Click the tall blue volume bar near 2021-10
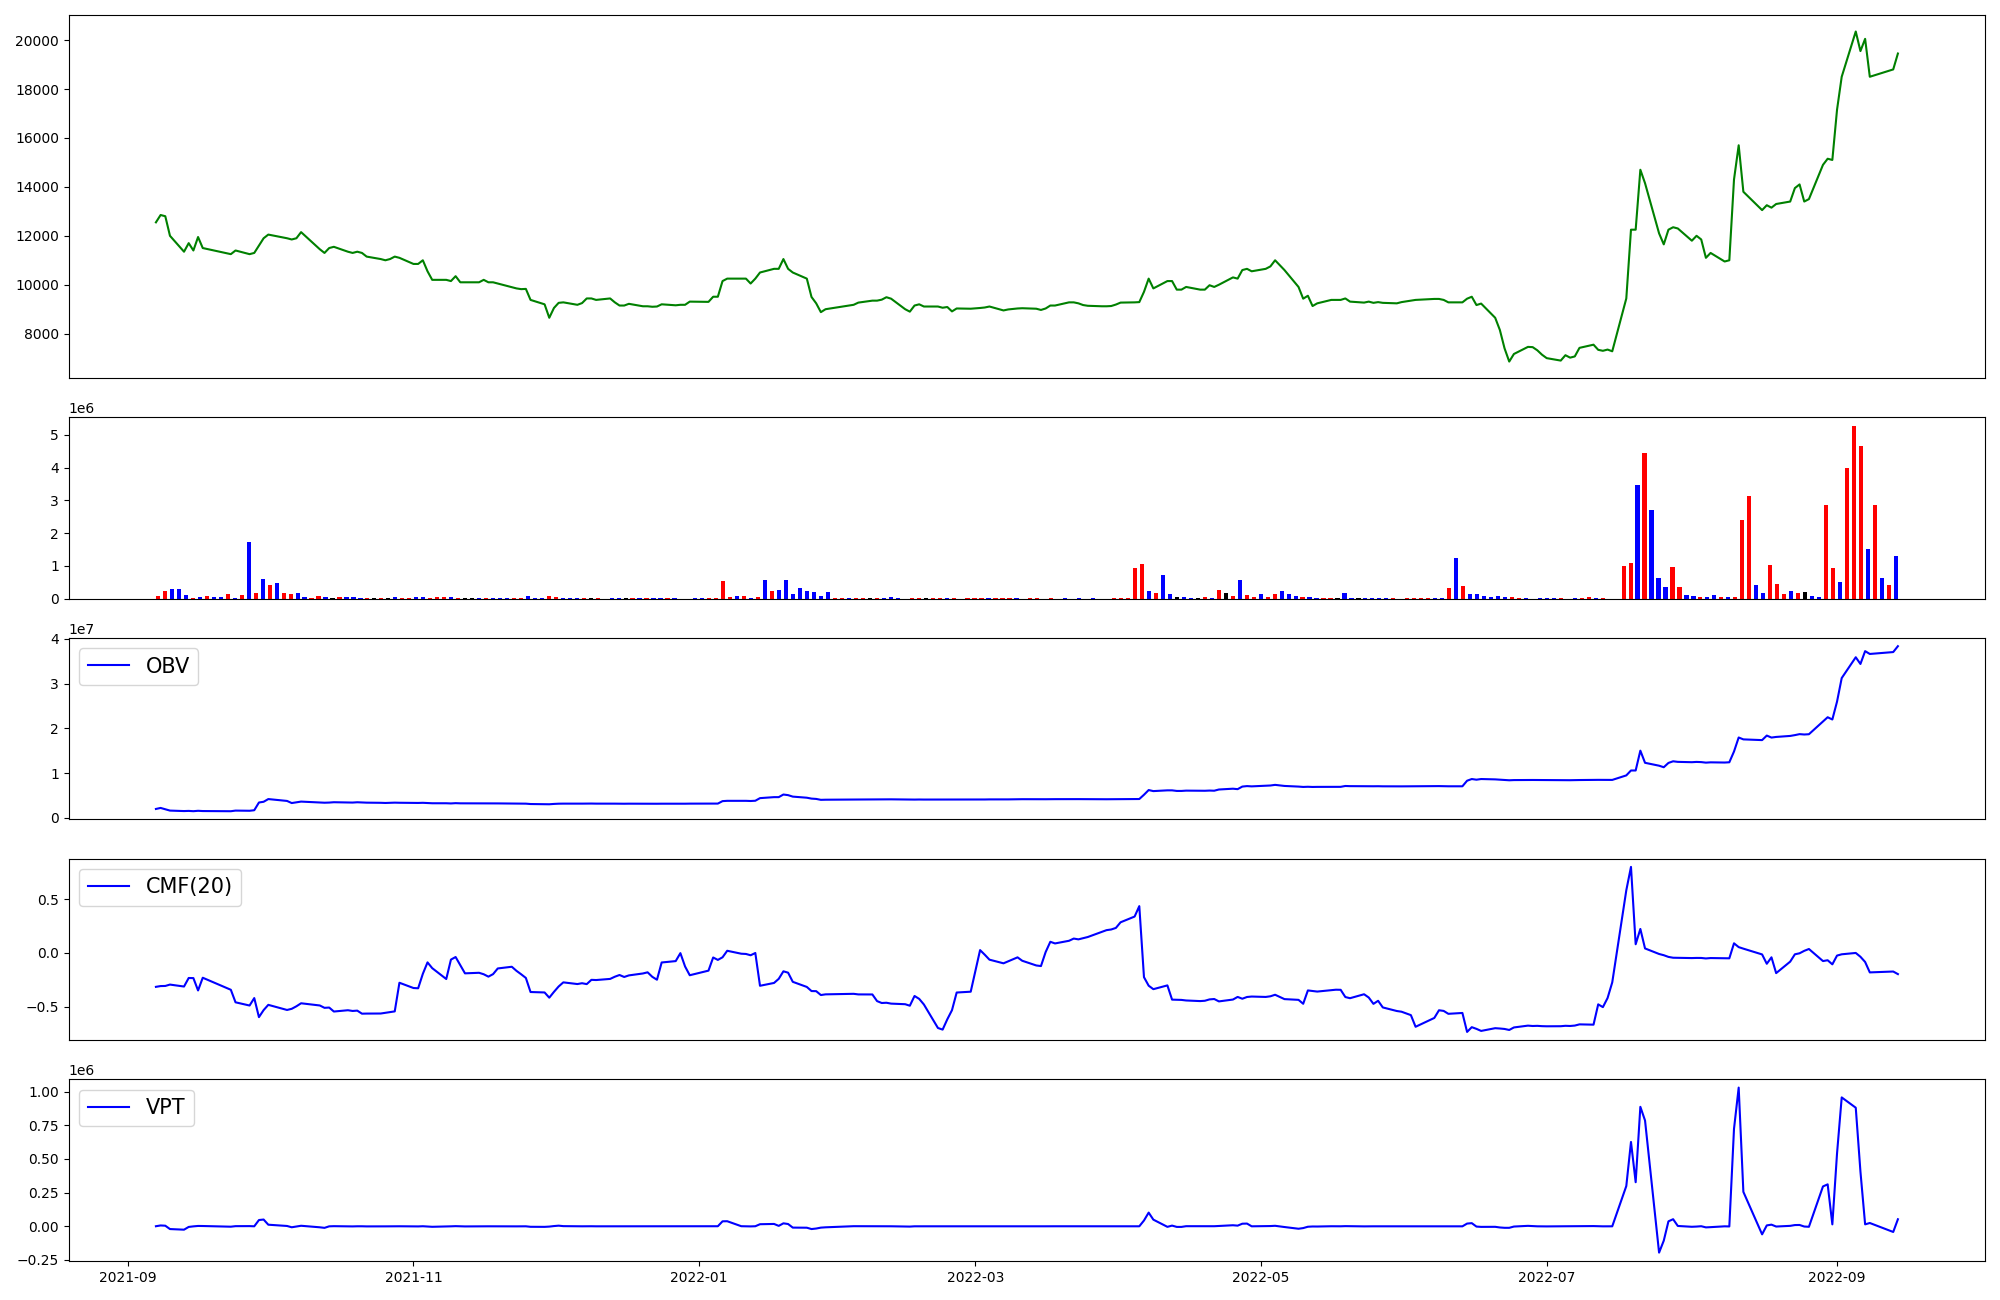 (249, 570)
